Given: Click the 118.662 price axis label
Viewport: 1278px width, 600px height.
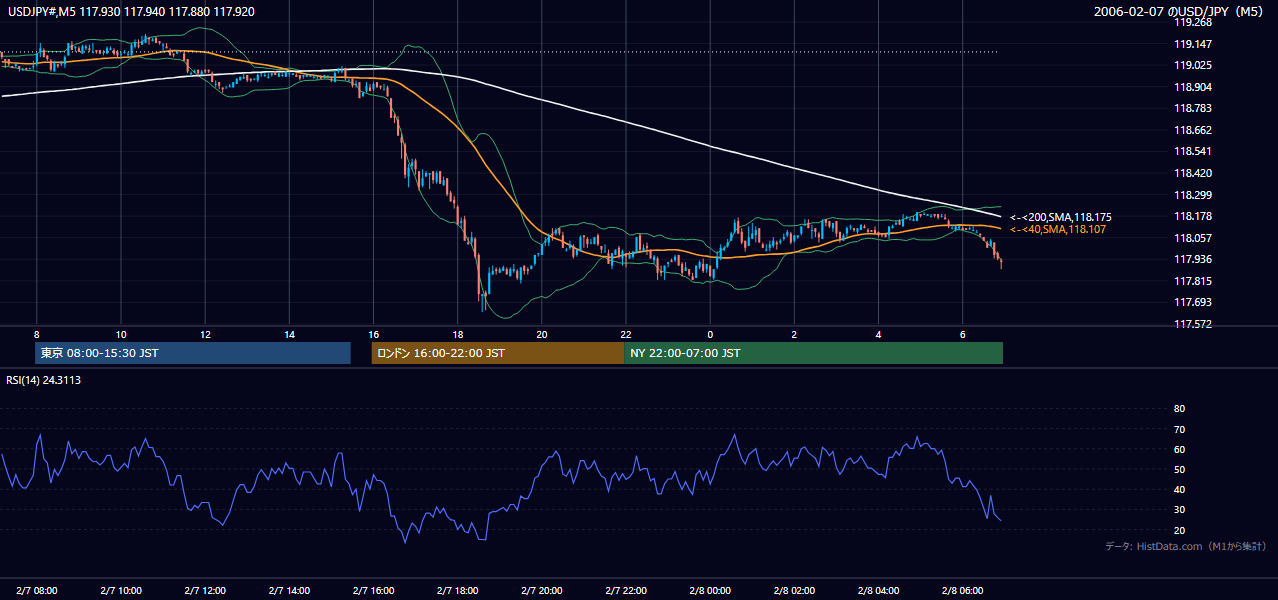Looking at the screenshot, I should 1193,130.
